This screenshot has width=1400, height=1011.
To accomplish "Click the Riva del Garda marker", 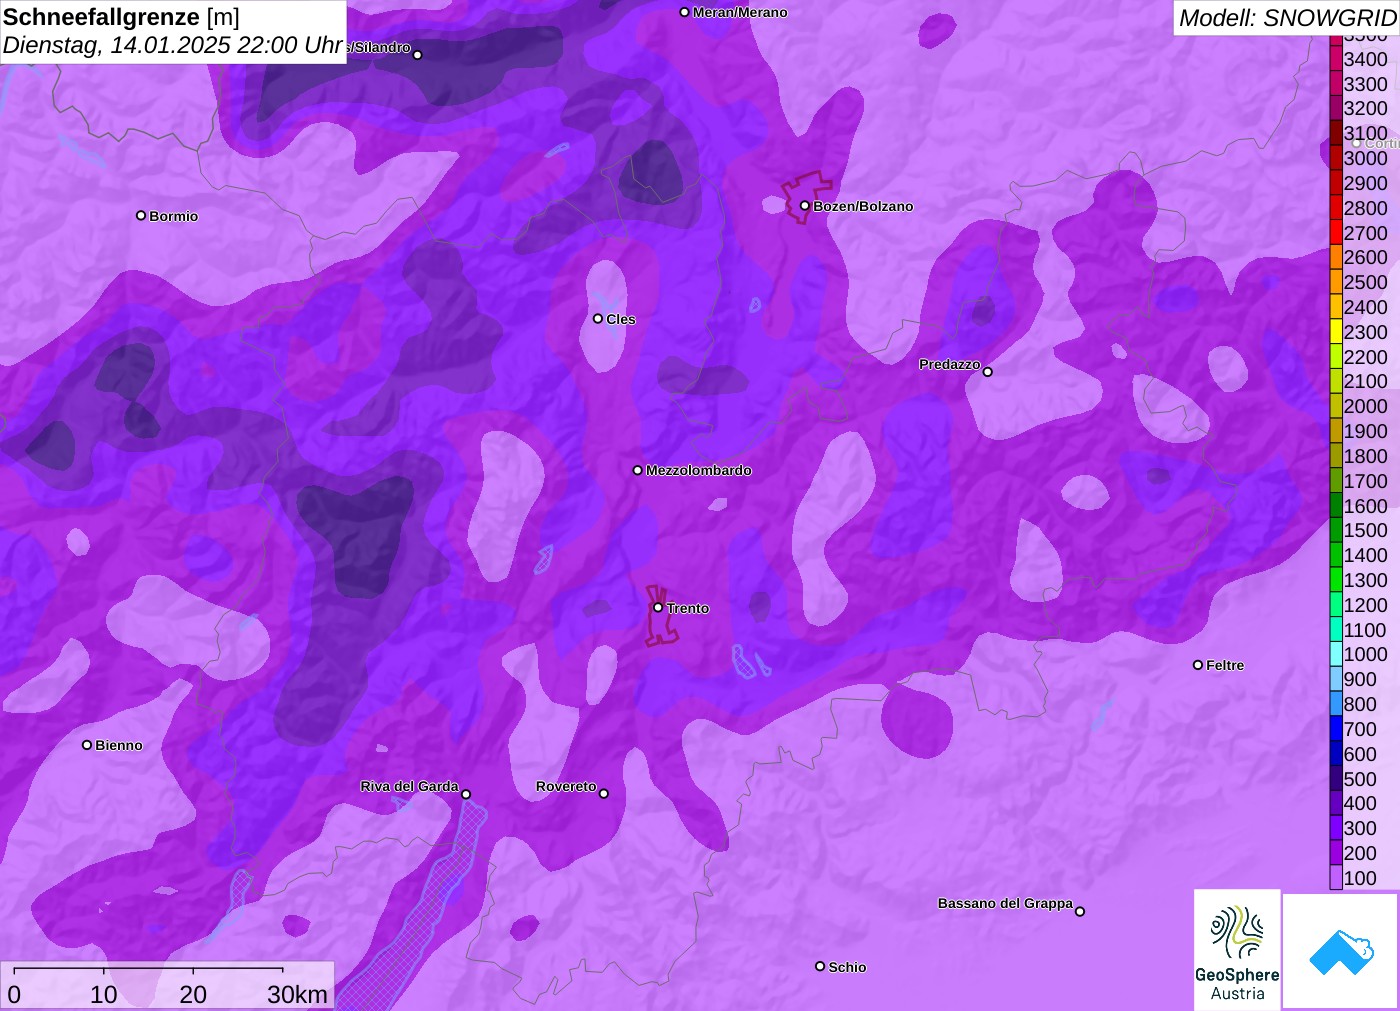I will [x=466, y=794].
